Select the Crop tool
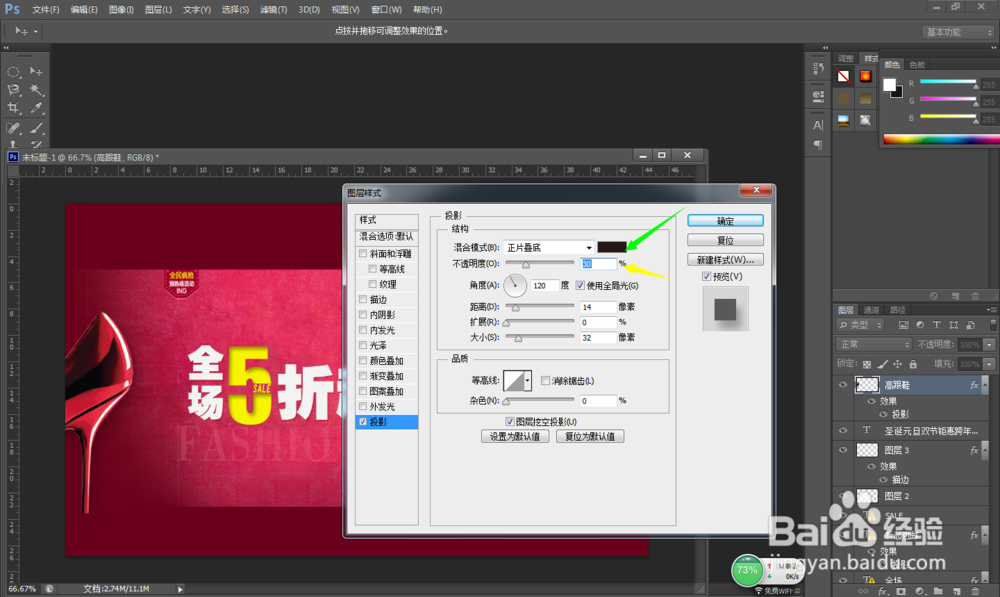The image size is (1000, 597). tap(13, 108)
